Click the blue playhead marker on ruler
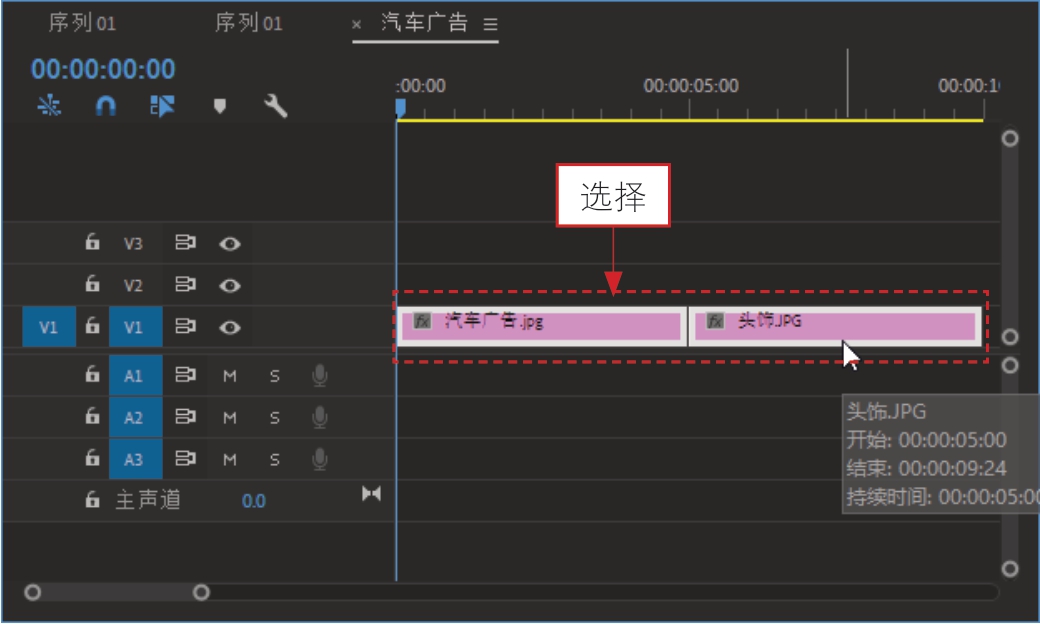The image size is (1040, 624). [400, 107]
